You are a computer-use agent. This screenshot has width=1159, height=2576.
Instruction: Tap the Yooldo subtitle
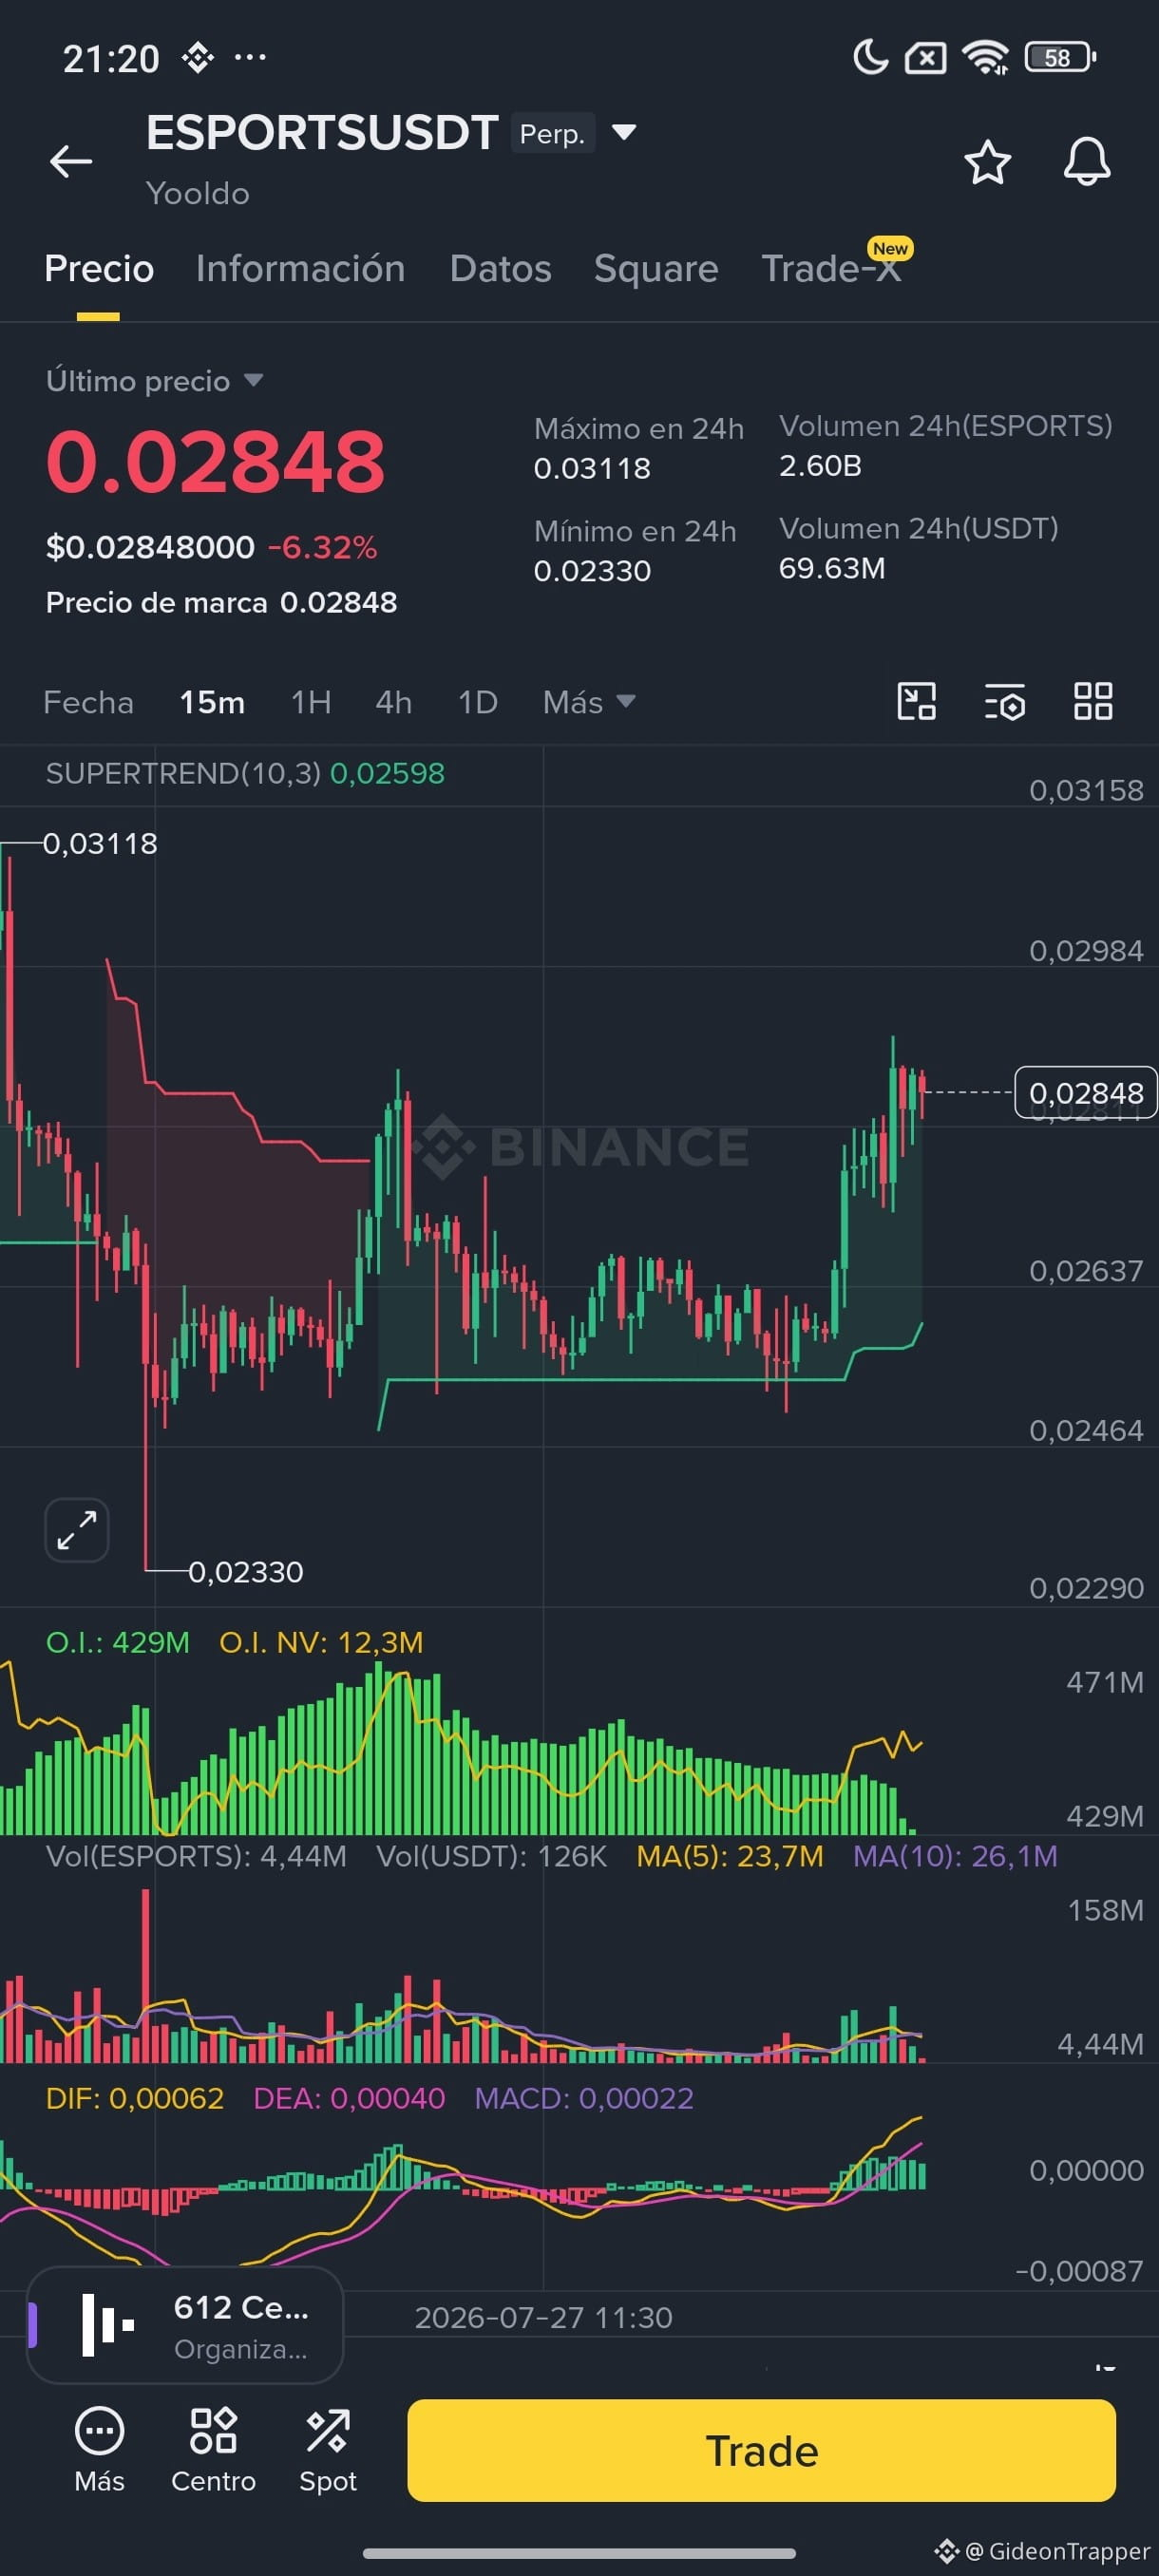pos(198,193)
